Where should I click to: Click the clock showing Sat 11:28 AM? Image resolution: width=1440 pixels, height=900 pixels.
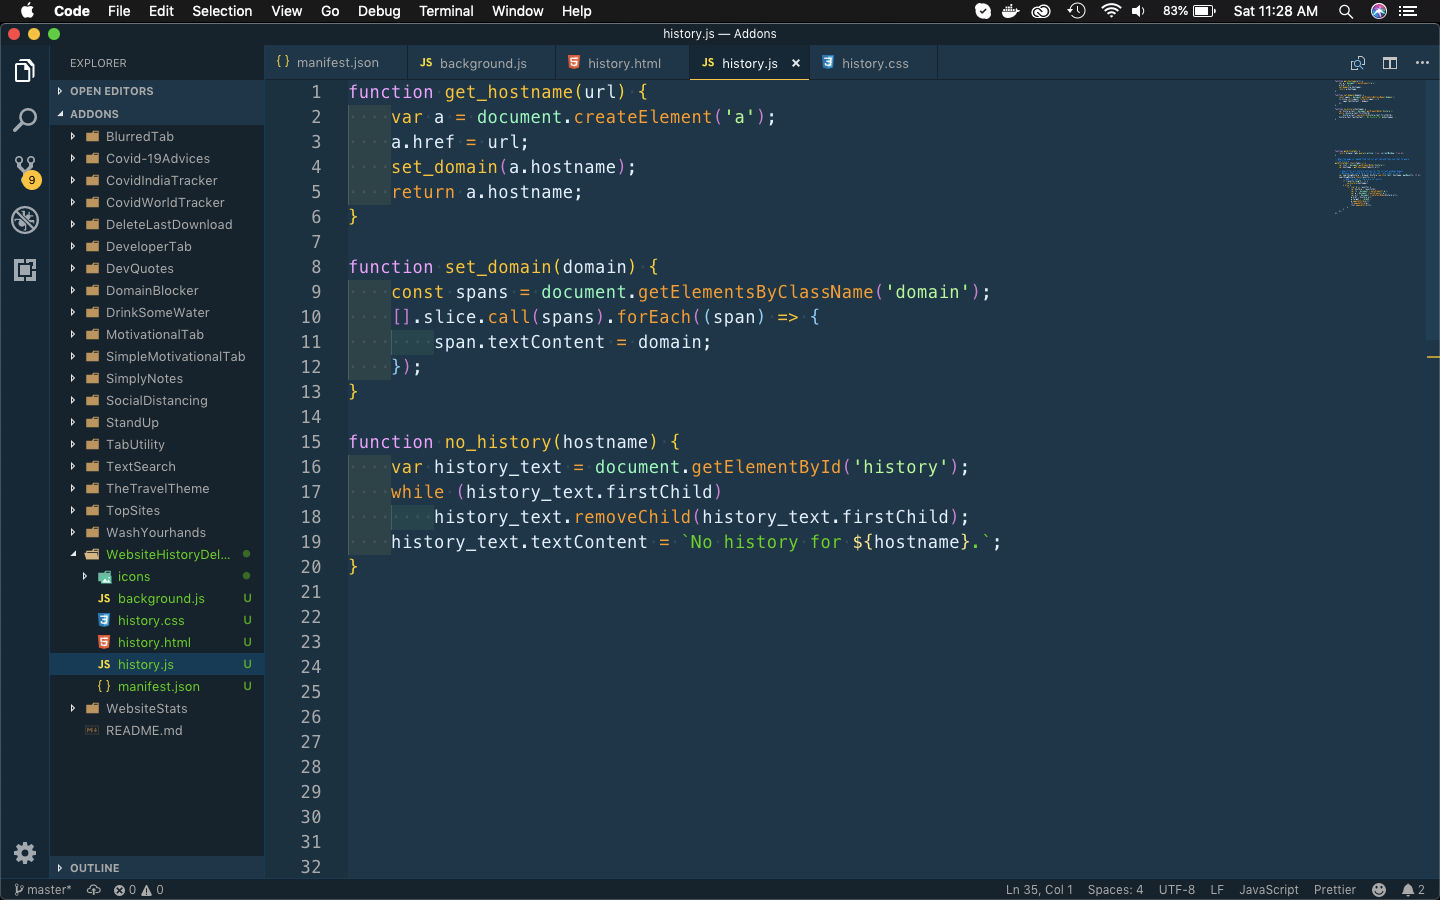point(1275,11)
